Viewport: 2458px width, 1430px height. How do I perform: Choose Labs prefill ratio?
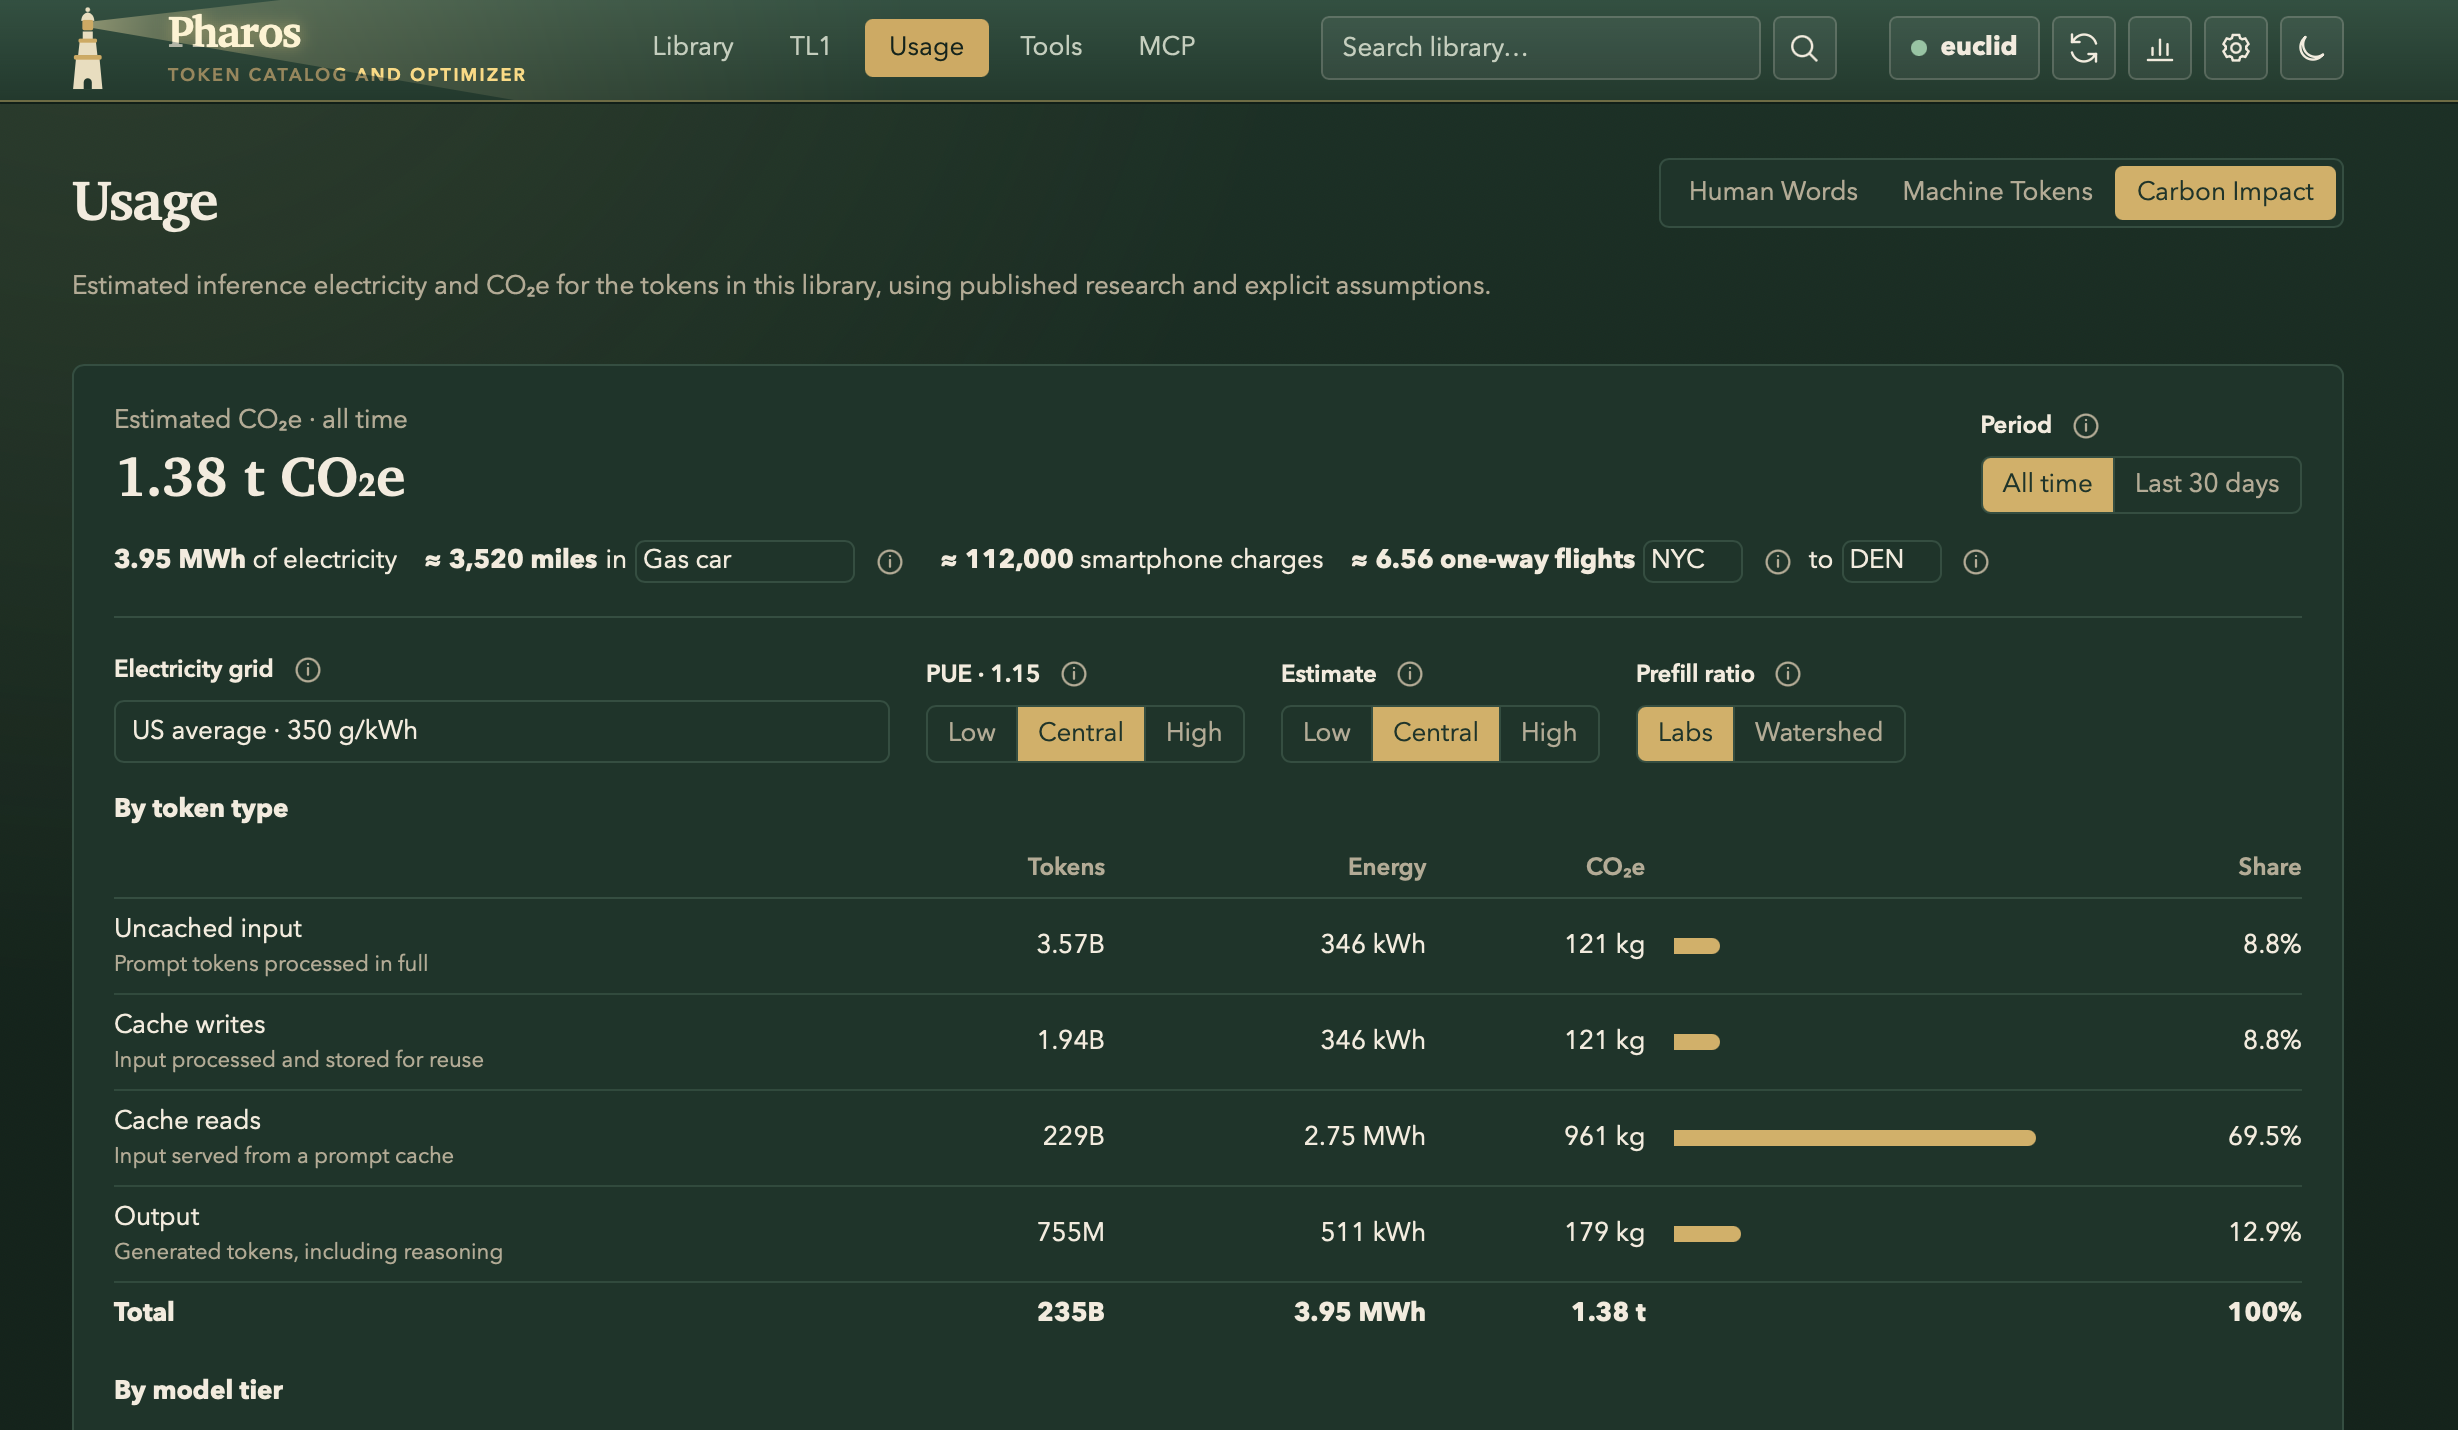pyautogui.click(x=1685, y=733)
